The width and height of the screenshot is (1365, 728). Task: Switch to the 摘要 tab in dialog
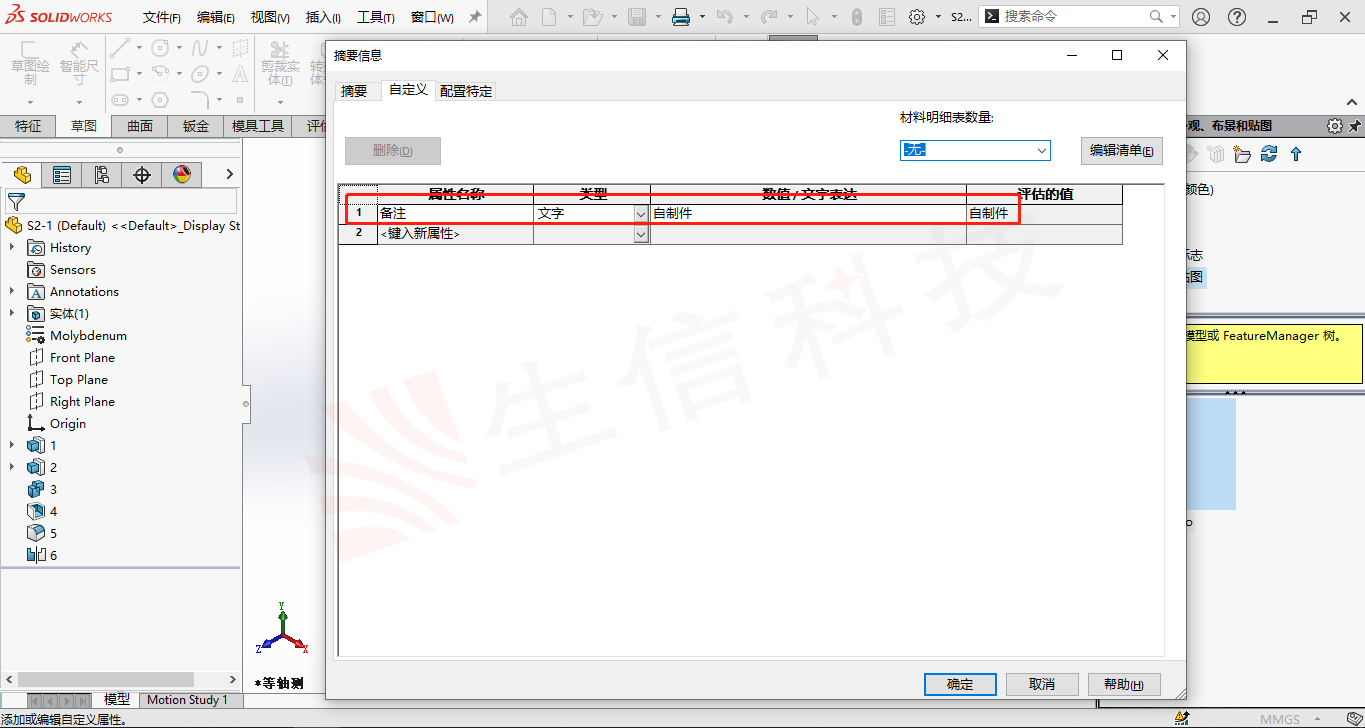pos(354,91)
